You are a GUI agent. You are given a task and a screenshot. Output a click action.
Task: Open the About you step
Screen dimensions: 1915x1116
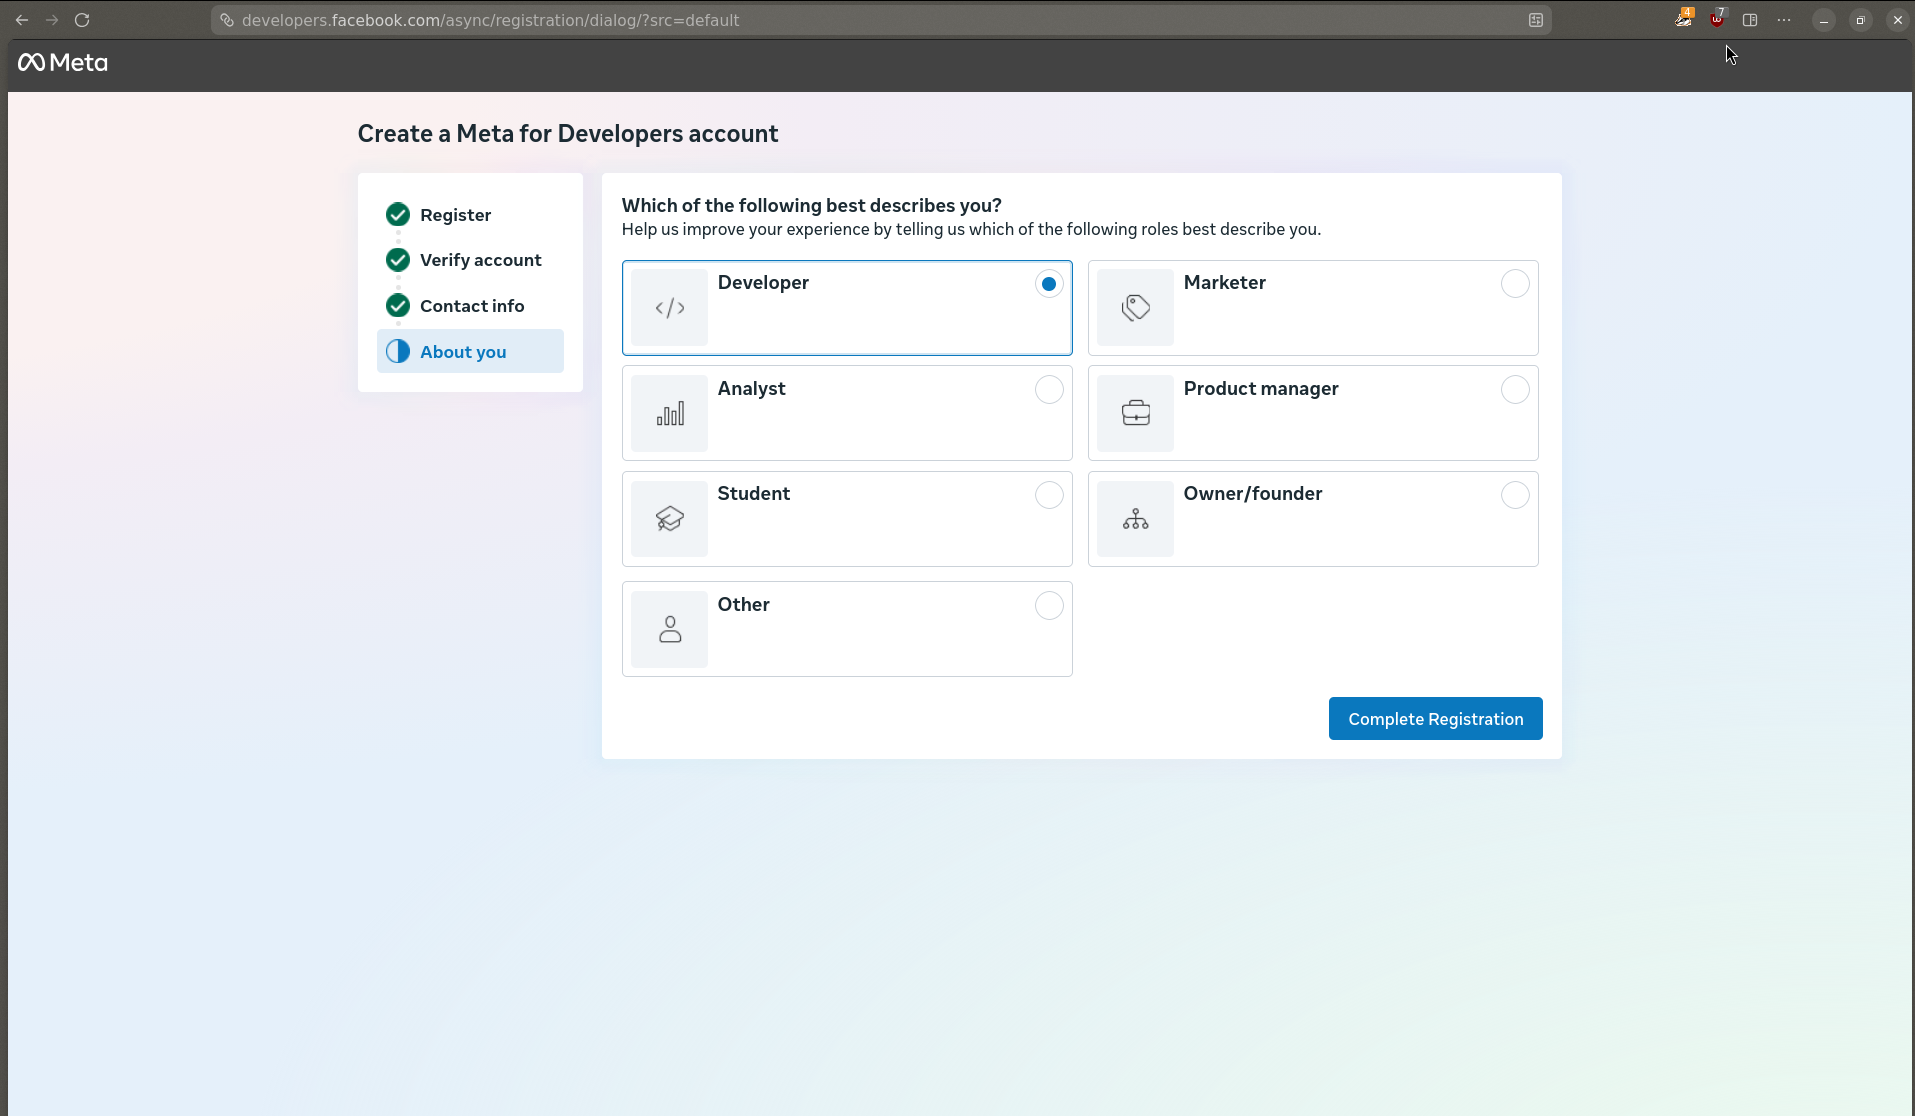pyautogui.click(x=470, y=351)
